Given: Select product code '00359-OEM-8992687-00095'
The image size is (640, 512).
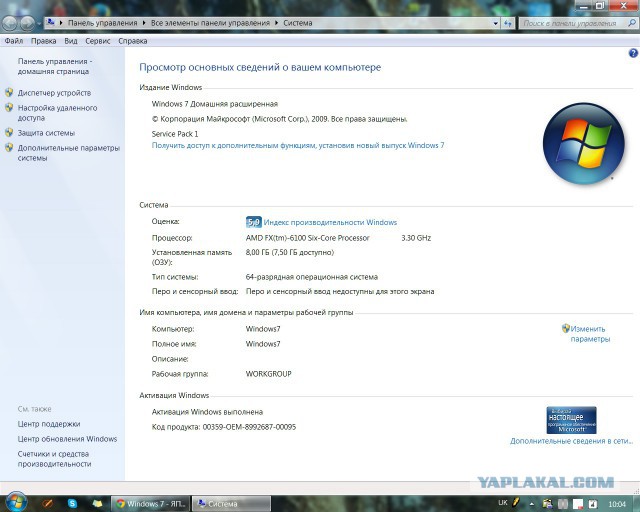Looking at the screenshot, I should tap(249, 427).
